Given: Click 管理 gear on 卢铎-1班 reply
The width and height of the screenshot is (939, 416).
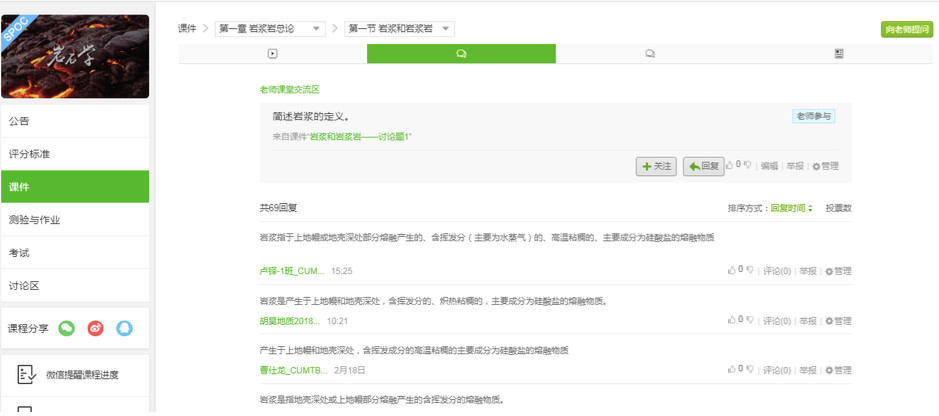Looking at the screenshot, I should tap(838, 271).
